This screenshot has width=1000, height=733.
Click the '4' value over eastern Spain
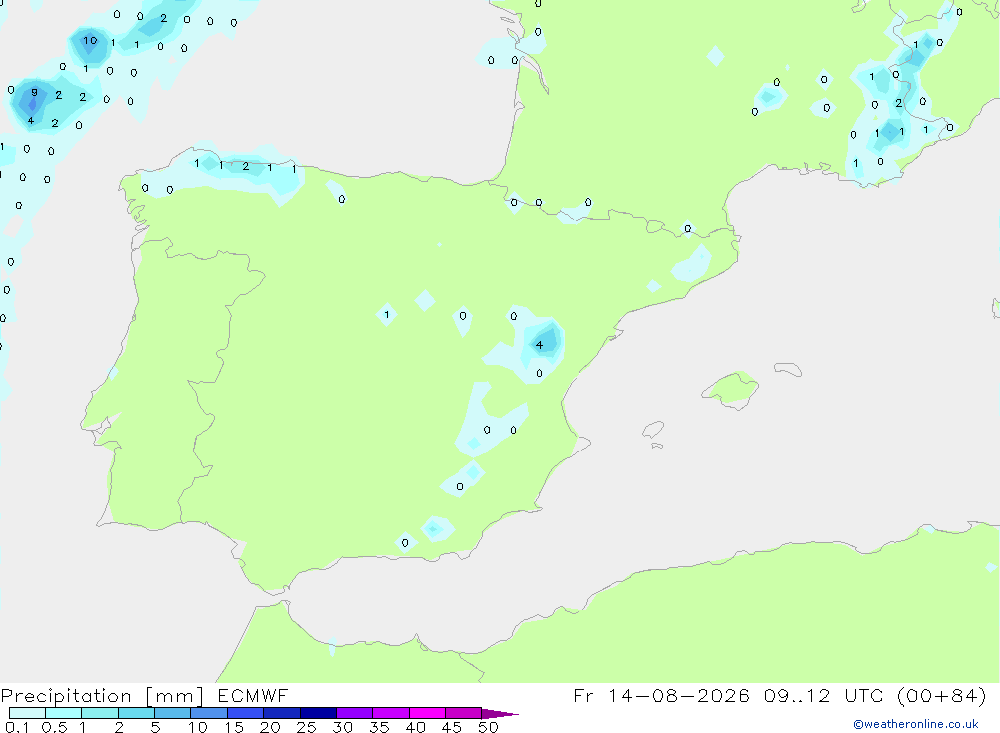[540, 345]
